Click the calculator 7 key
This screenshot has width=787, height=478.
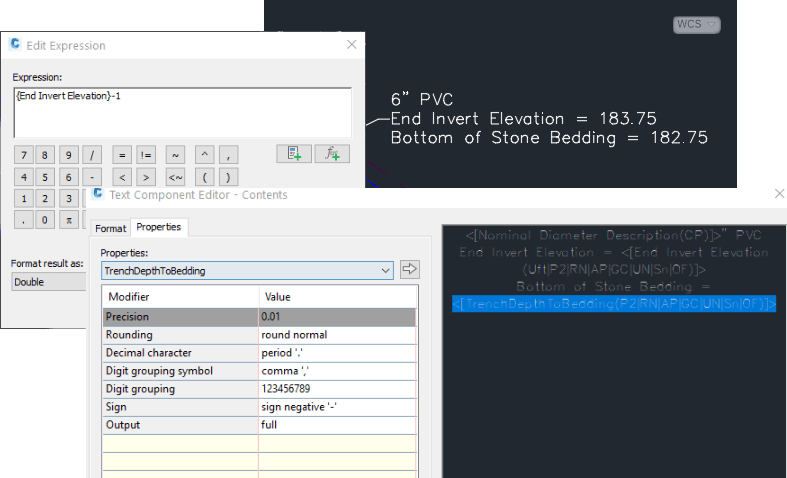[x=24, y=155]
